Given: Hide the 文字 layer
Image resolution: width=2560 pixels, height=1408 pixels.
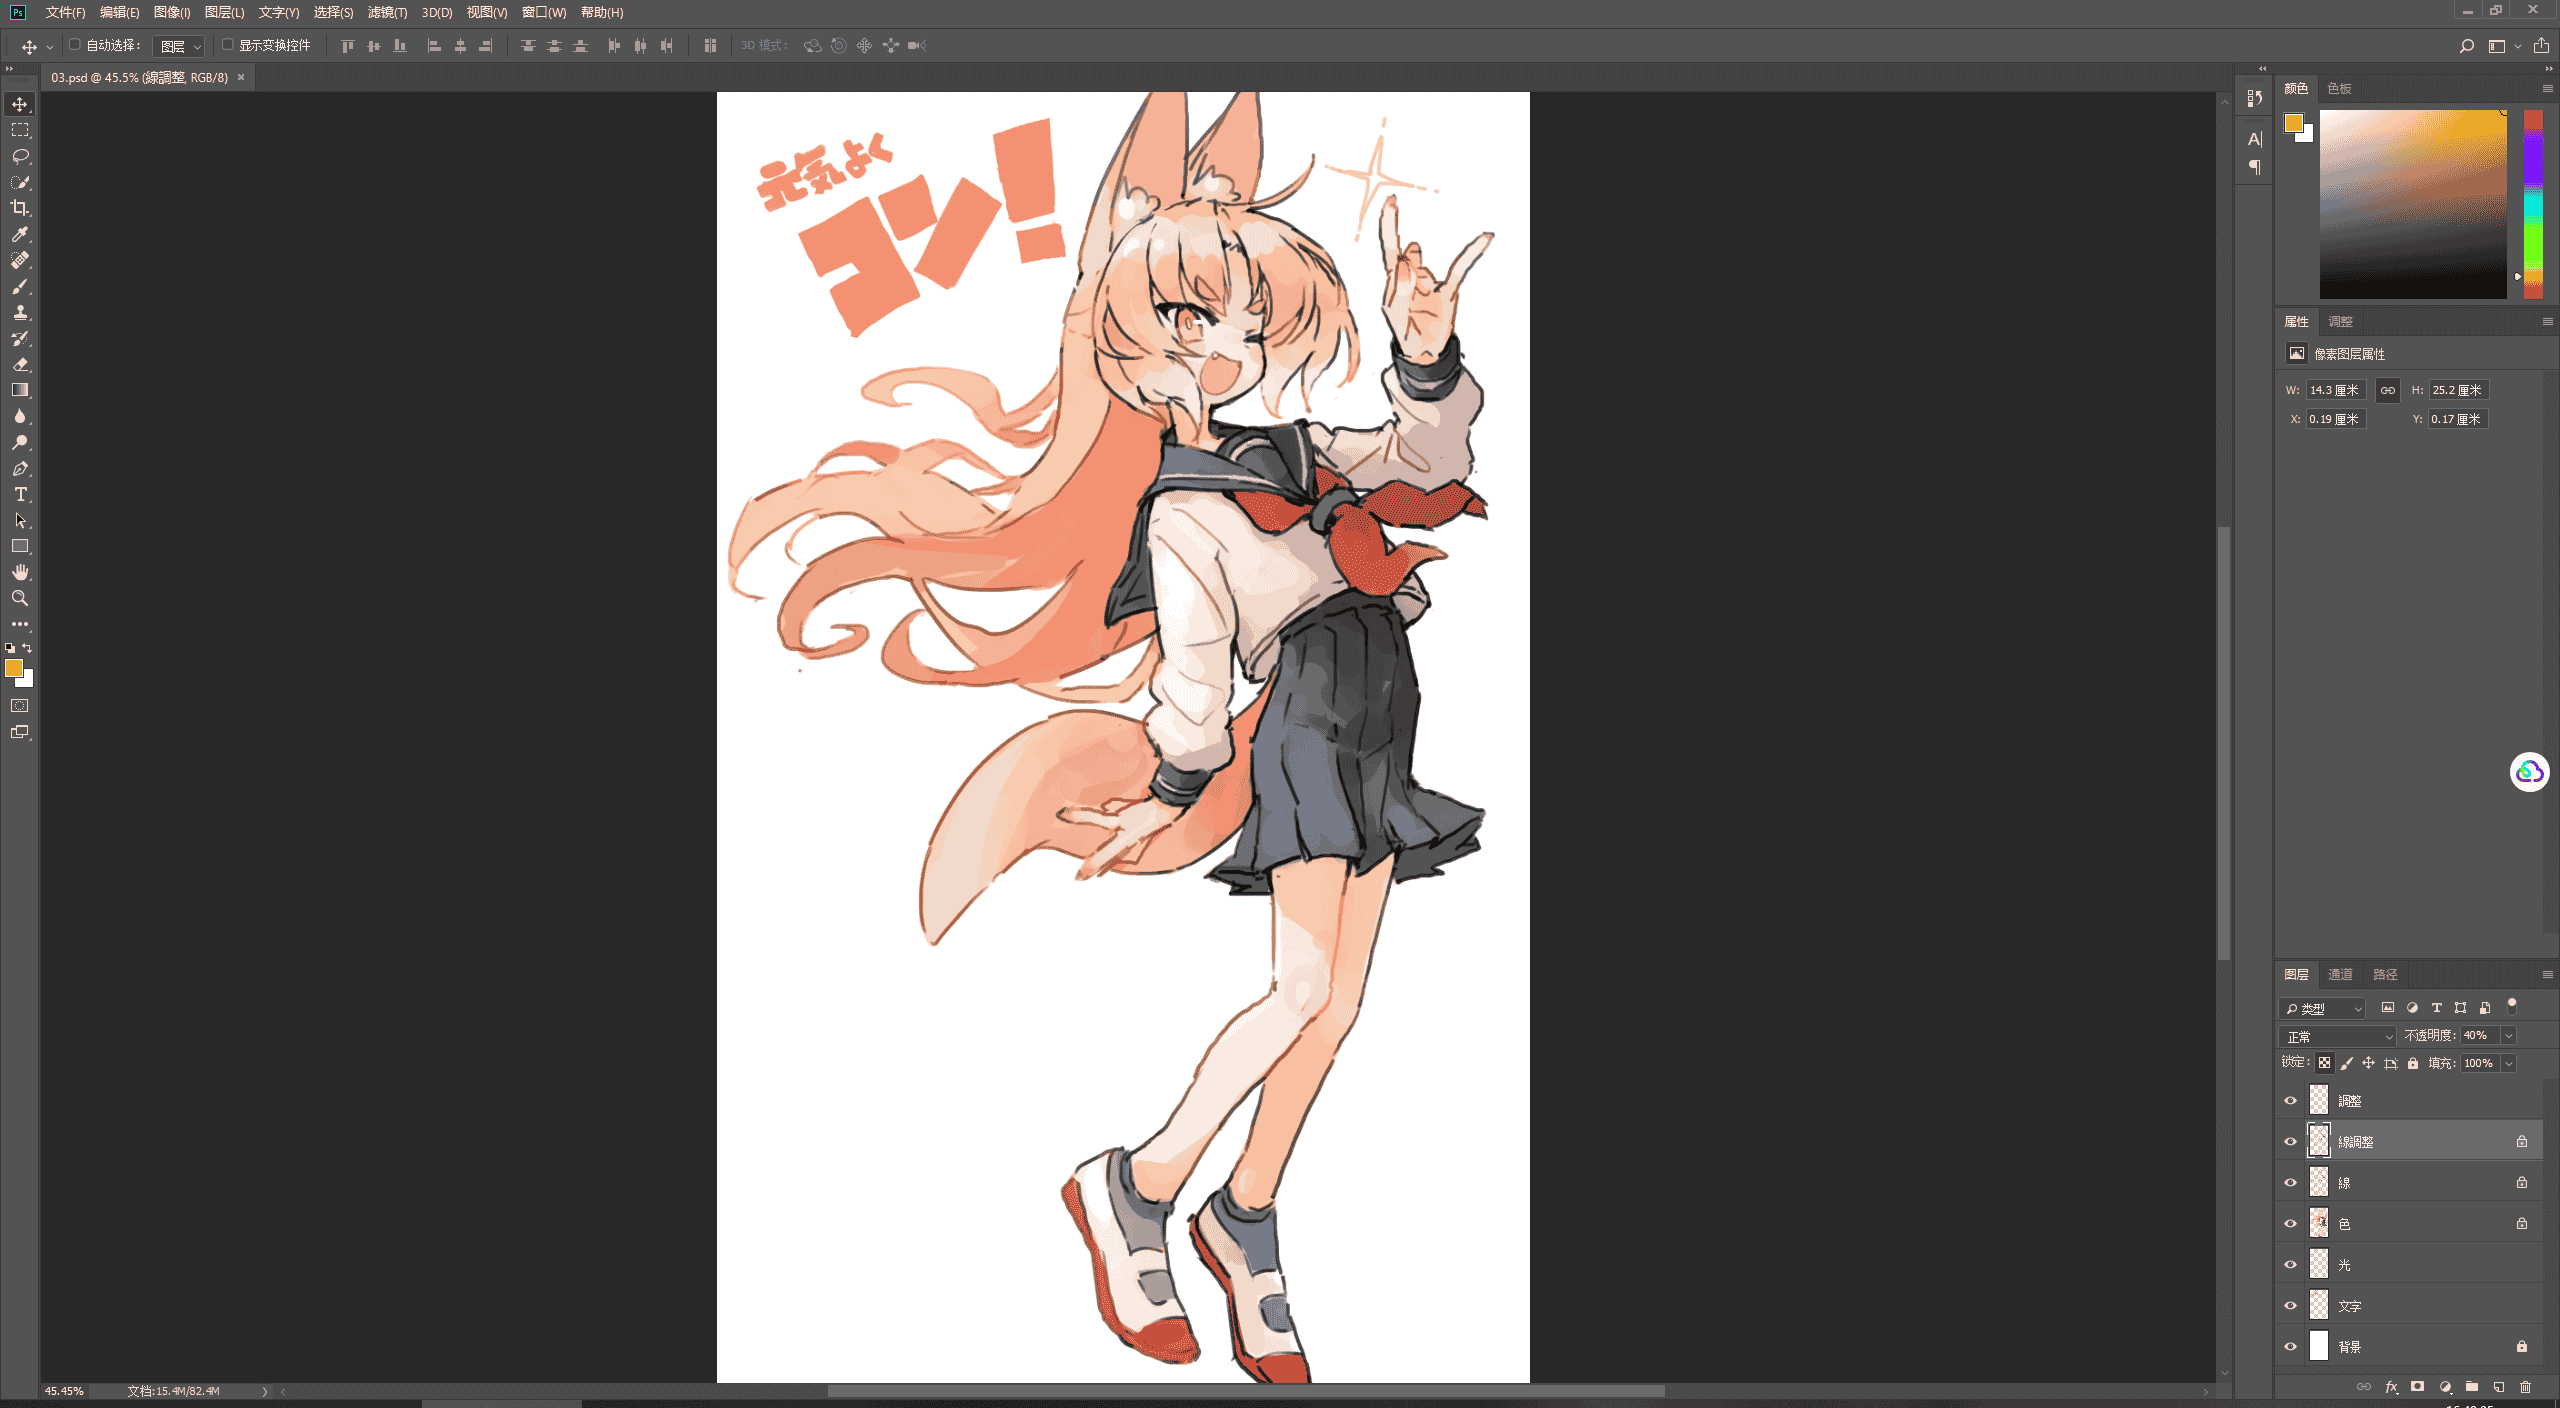Looking at the screenshot, I should pyautogui.click(x=2290, y=1305).
